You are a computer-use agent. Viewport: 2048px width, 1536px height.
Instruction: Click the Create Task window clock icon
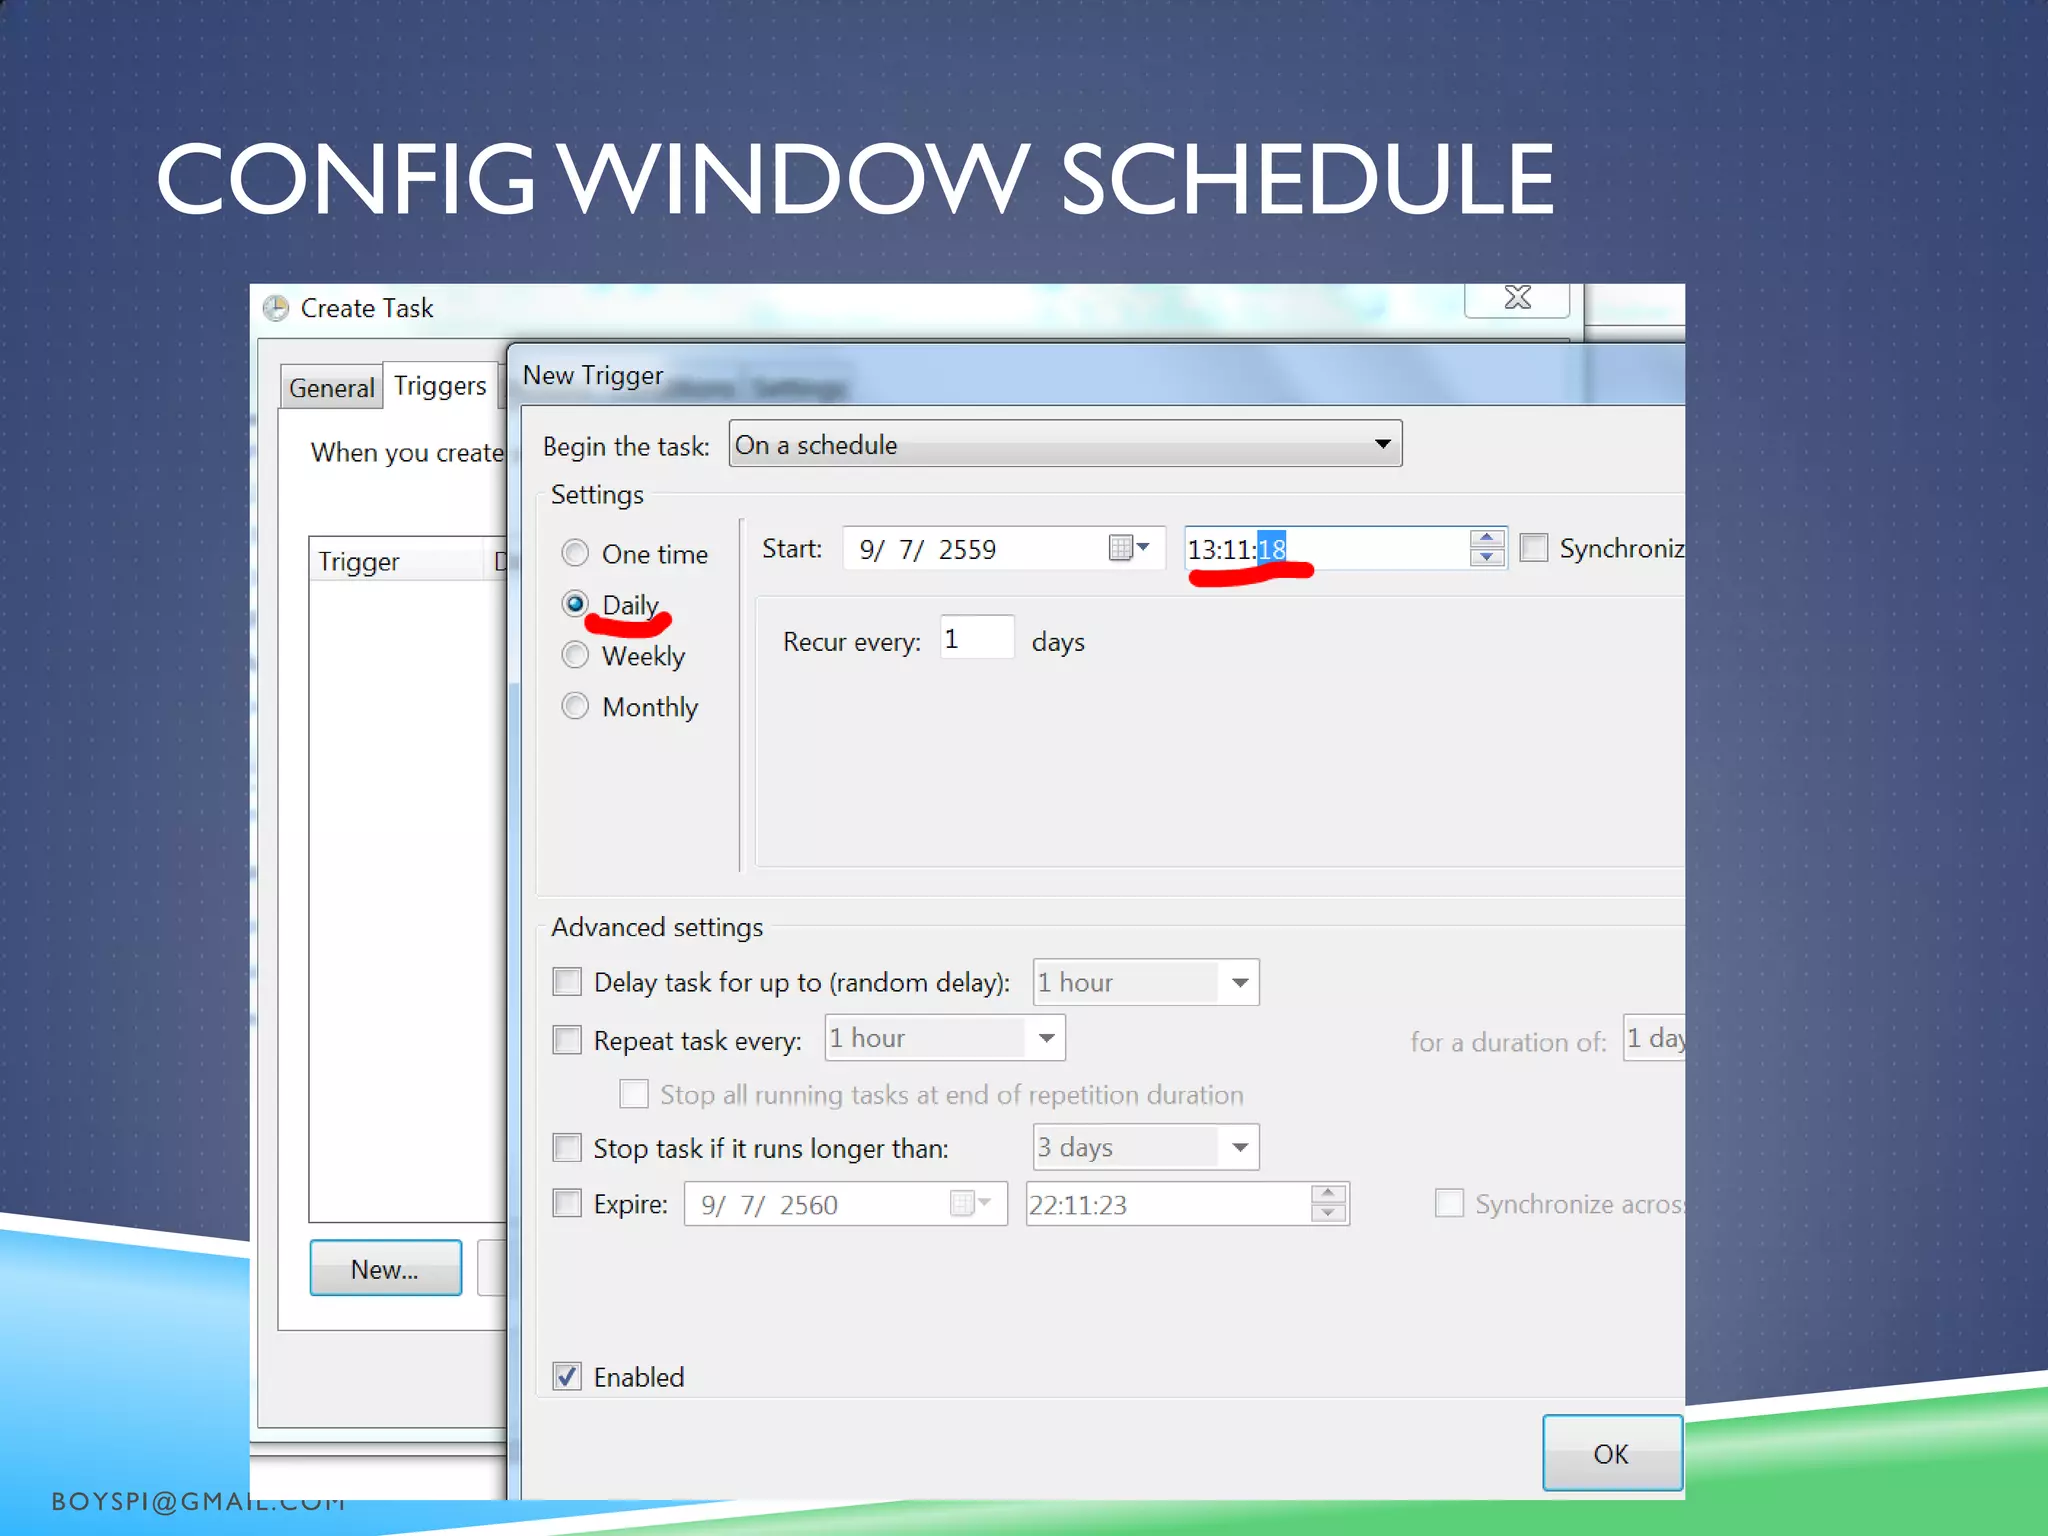[x=276, y=308]
